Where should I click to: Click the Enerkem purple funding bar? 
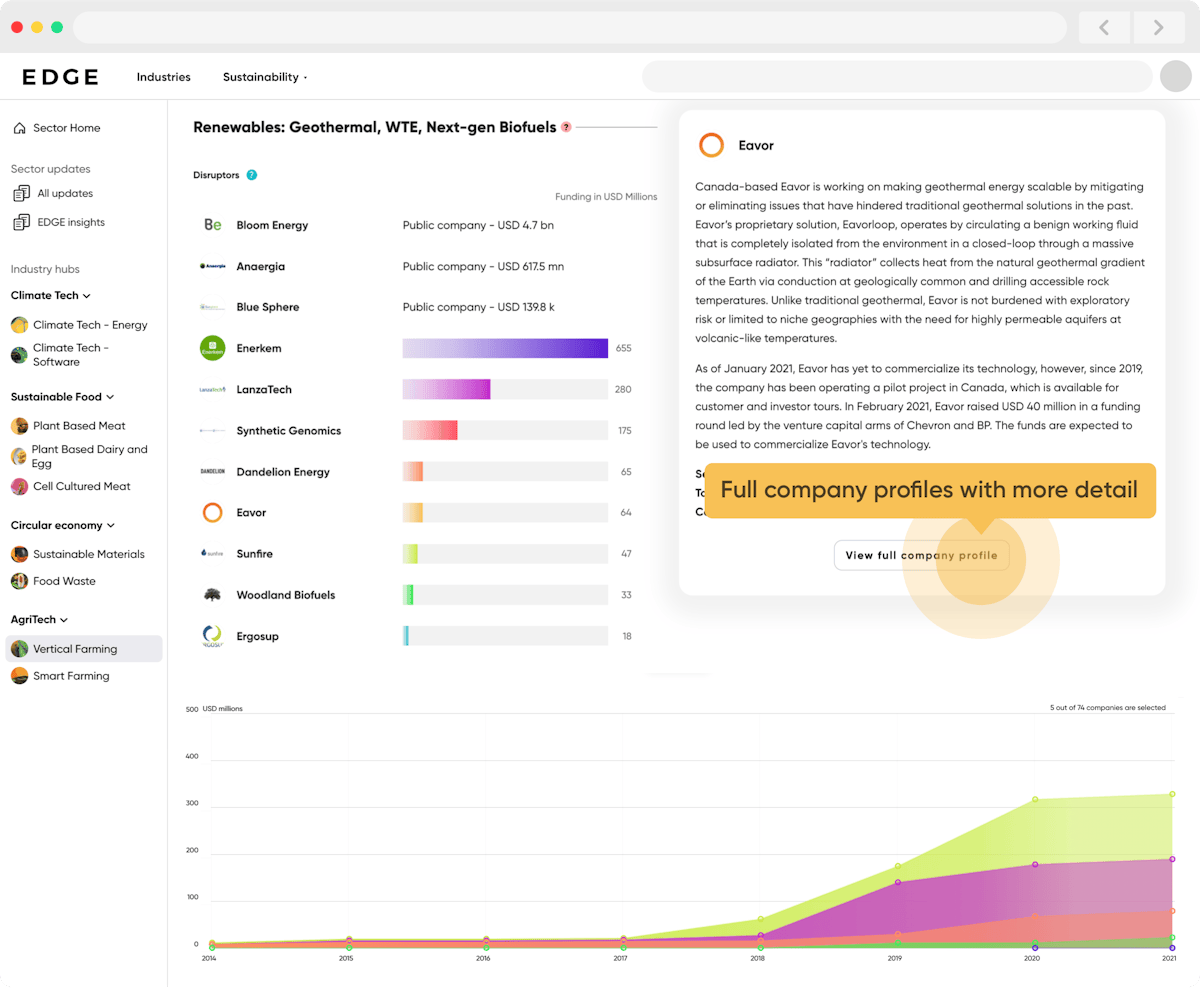point(505,348)
